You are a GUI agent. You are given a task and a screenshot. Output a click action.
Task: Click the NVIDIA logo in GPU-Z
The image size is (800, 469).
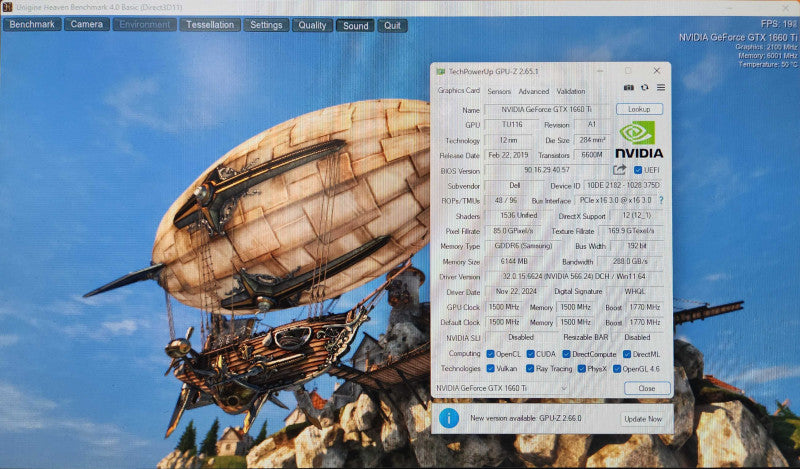click(x=639, y=139)
